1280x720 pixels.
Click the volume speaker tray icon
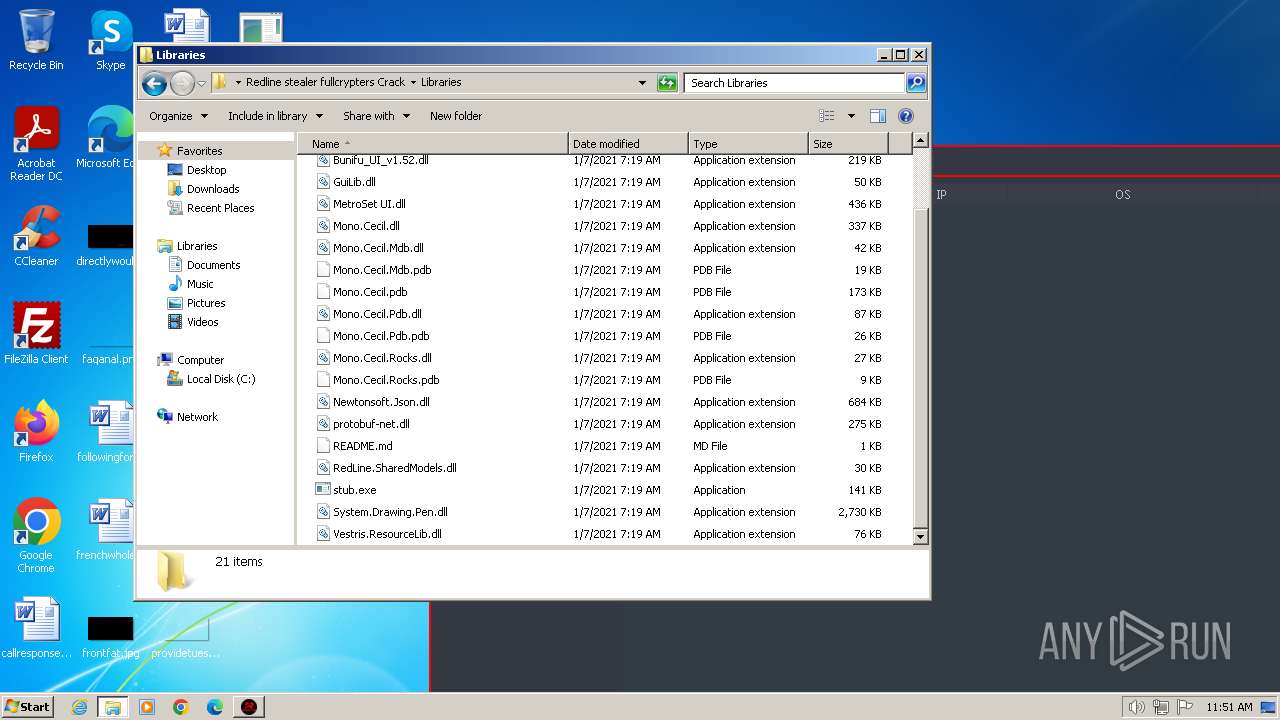pos(1136,707)
